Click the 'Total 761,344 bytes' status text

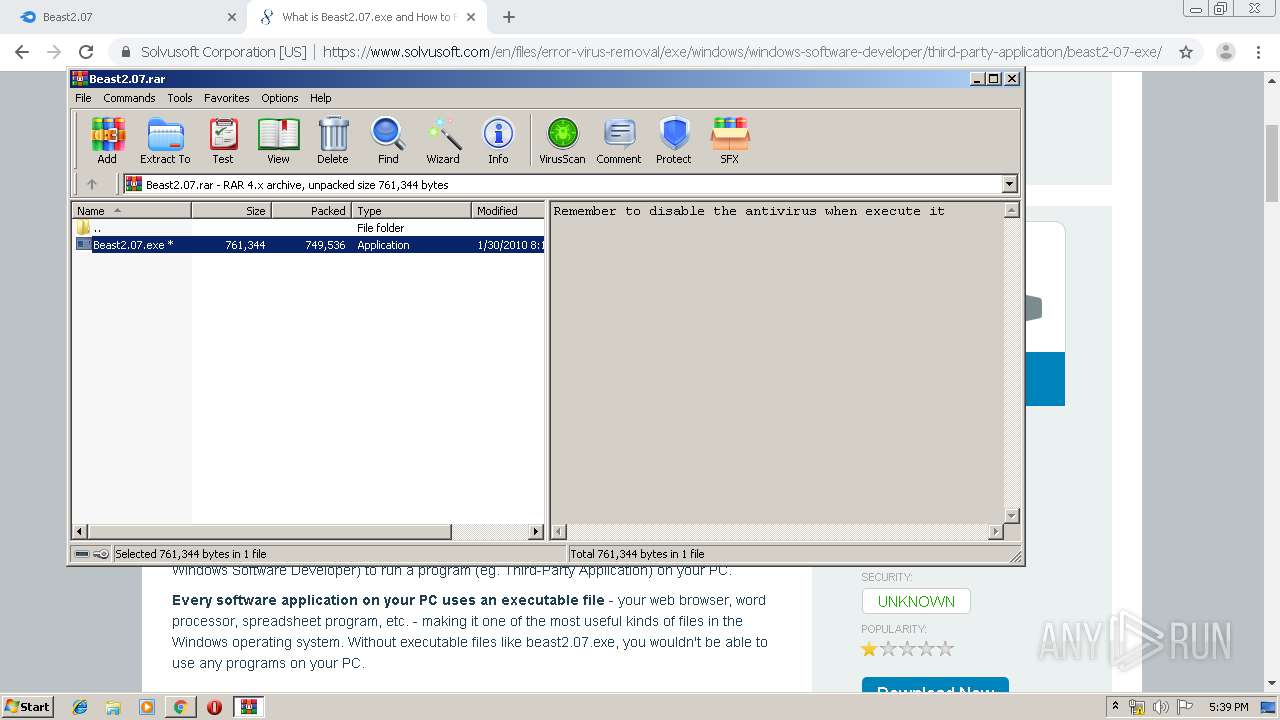pos(638,553)
